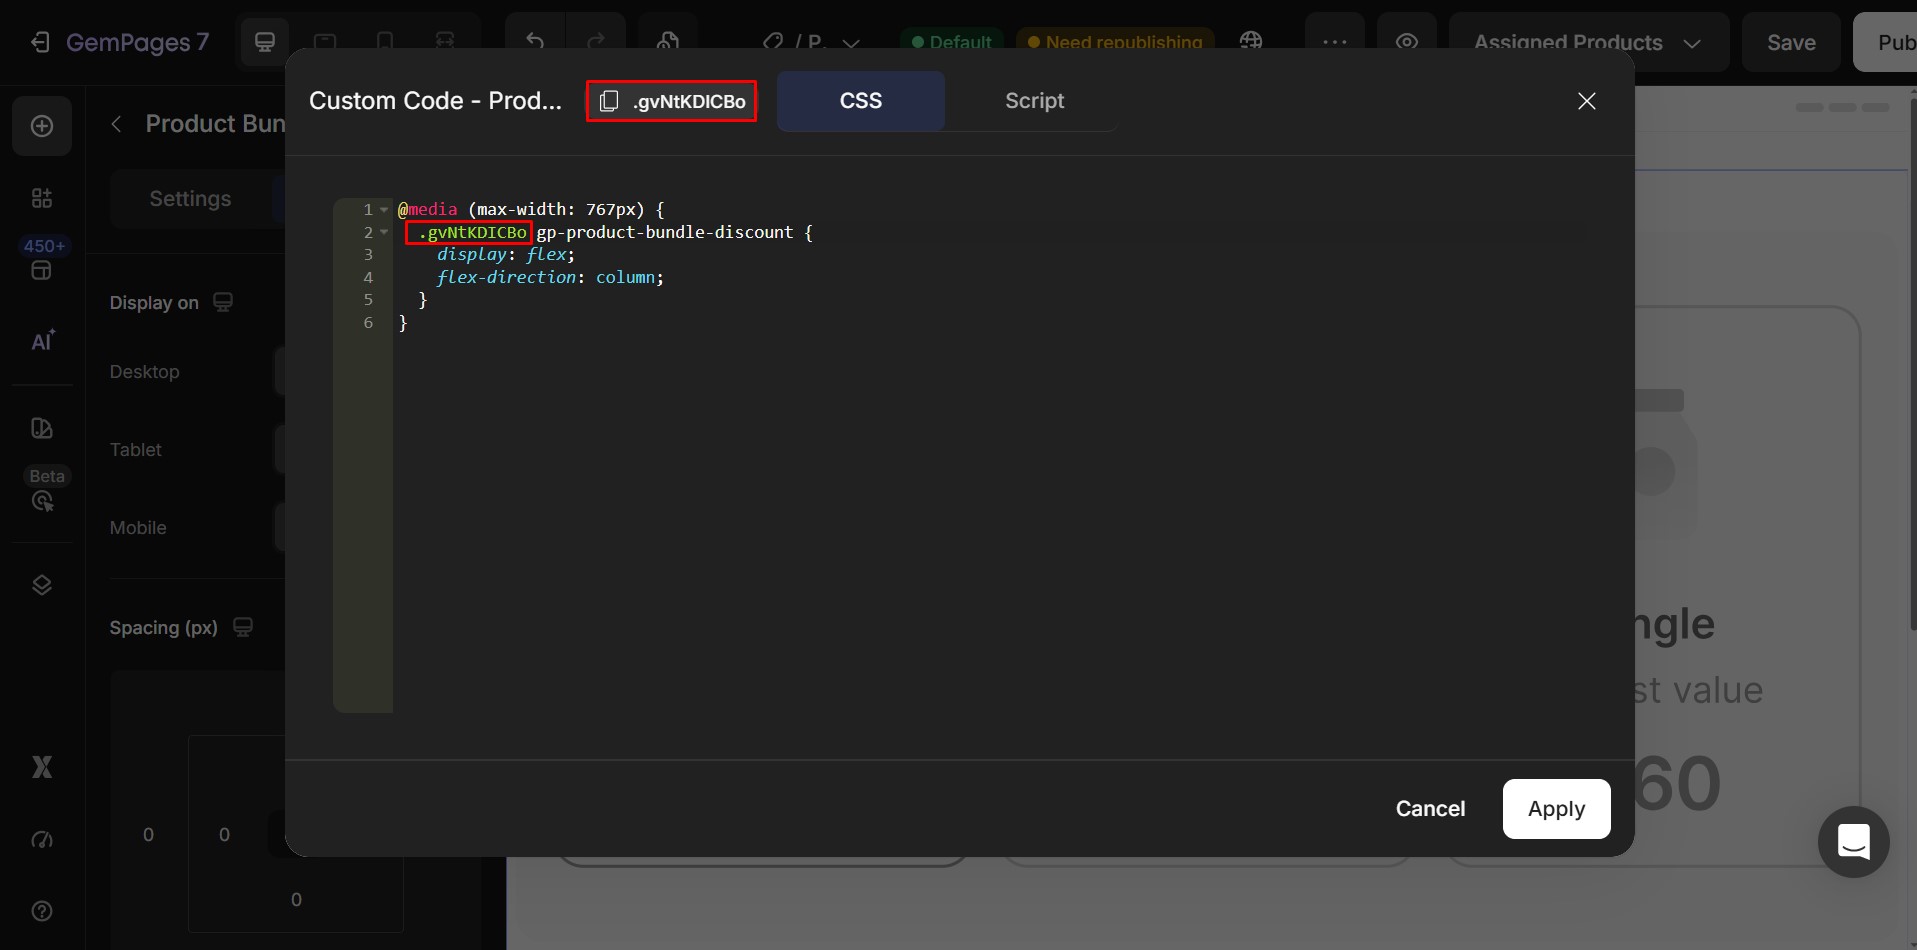Open the layers stack icon in sidebar

tap(42, 585)
